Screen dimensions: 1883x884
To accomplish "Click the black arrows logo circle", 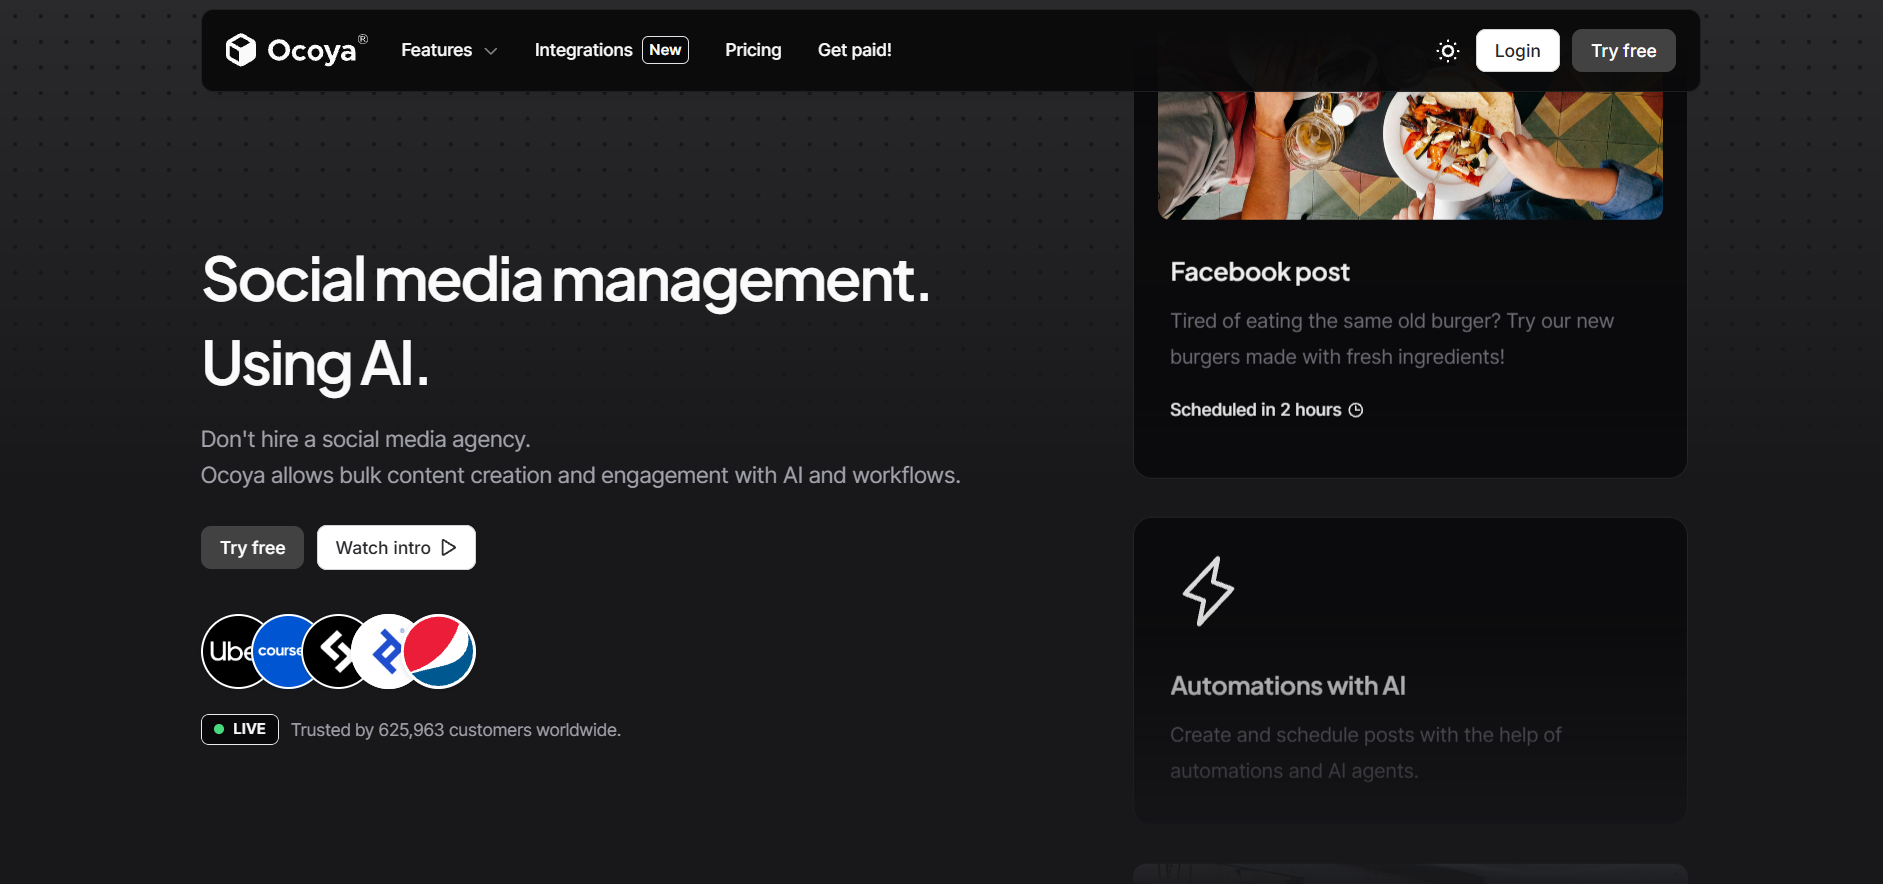I will click(330, 651).
